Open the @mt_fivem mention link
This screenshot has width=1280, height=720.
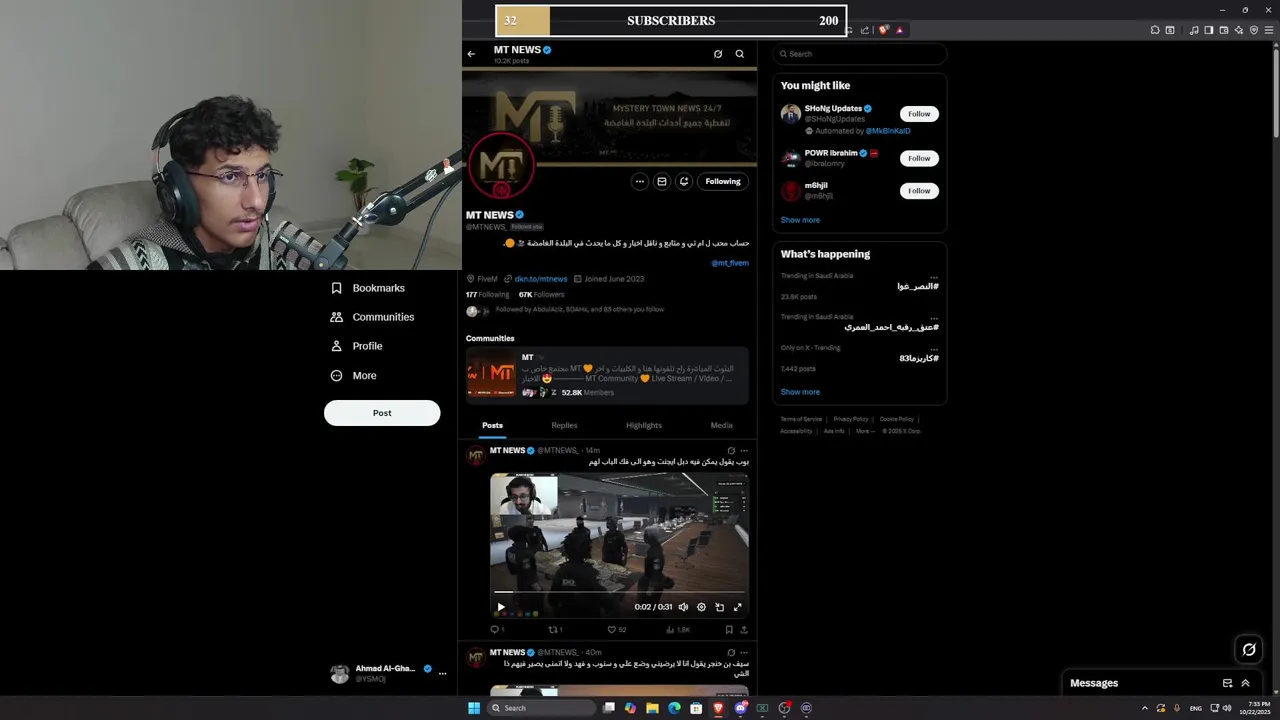click(730, 263)
